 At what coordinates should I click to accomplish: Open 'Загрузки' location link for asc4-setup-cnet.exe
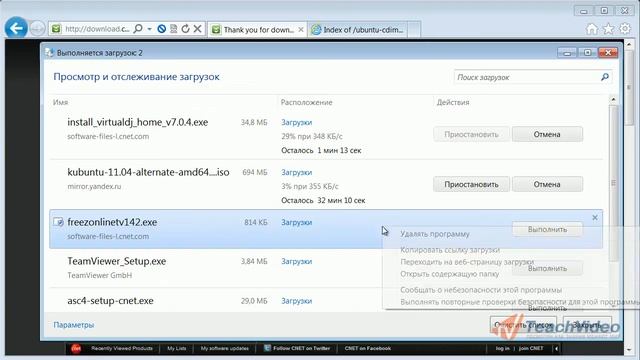coord(296,301)
